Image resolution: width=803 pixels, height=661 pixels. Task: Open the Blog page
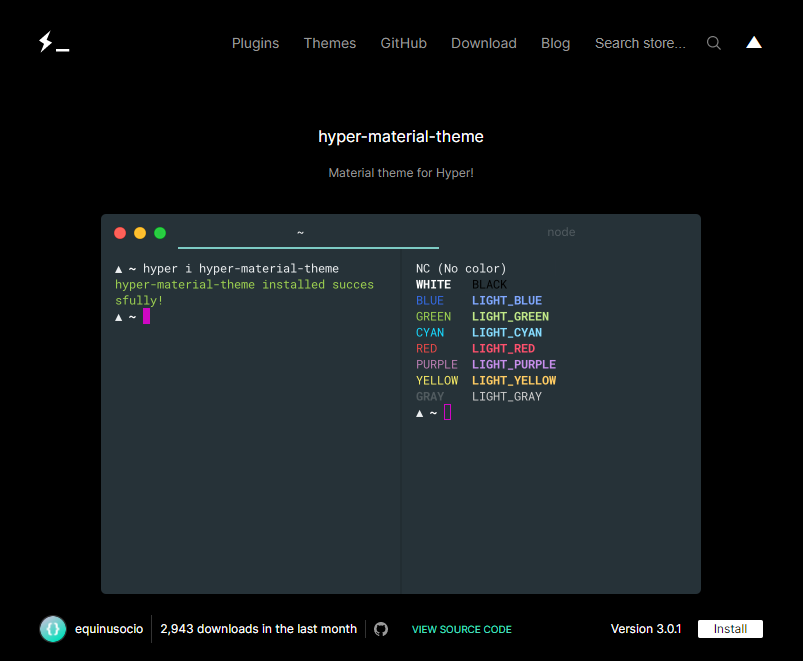(x=556, y=43)
